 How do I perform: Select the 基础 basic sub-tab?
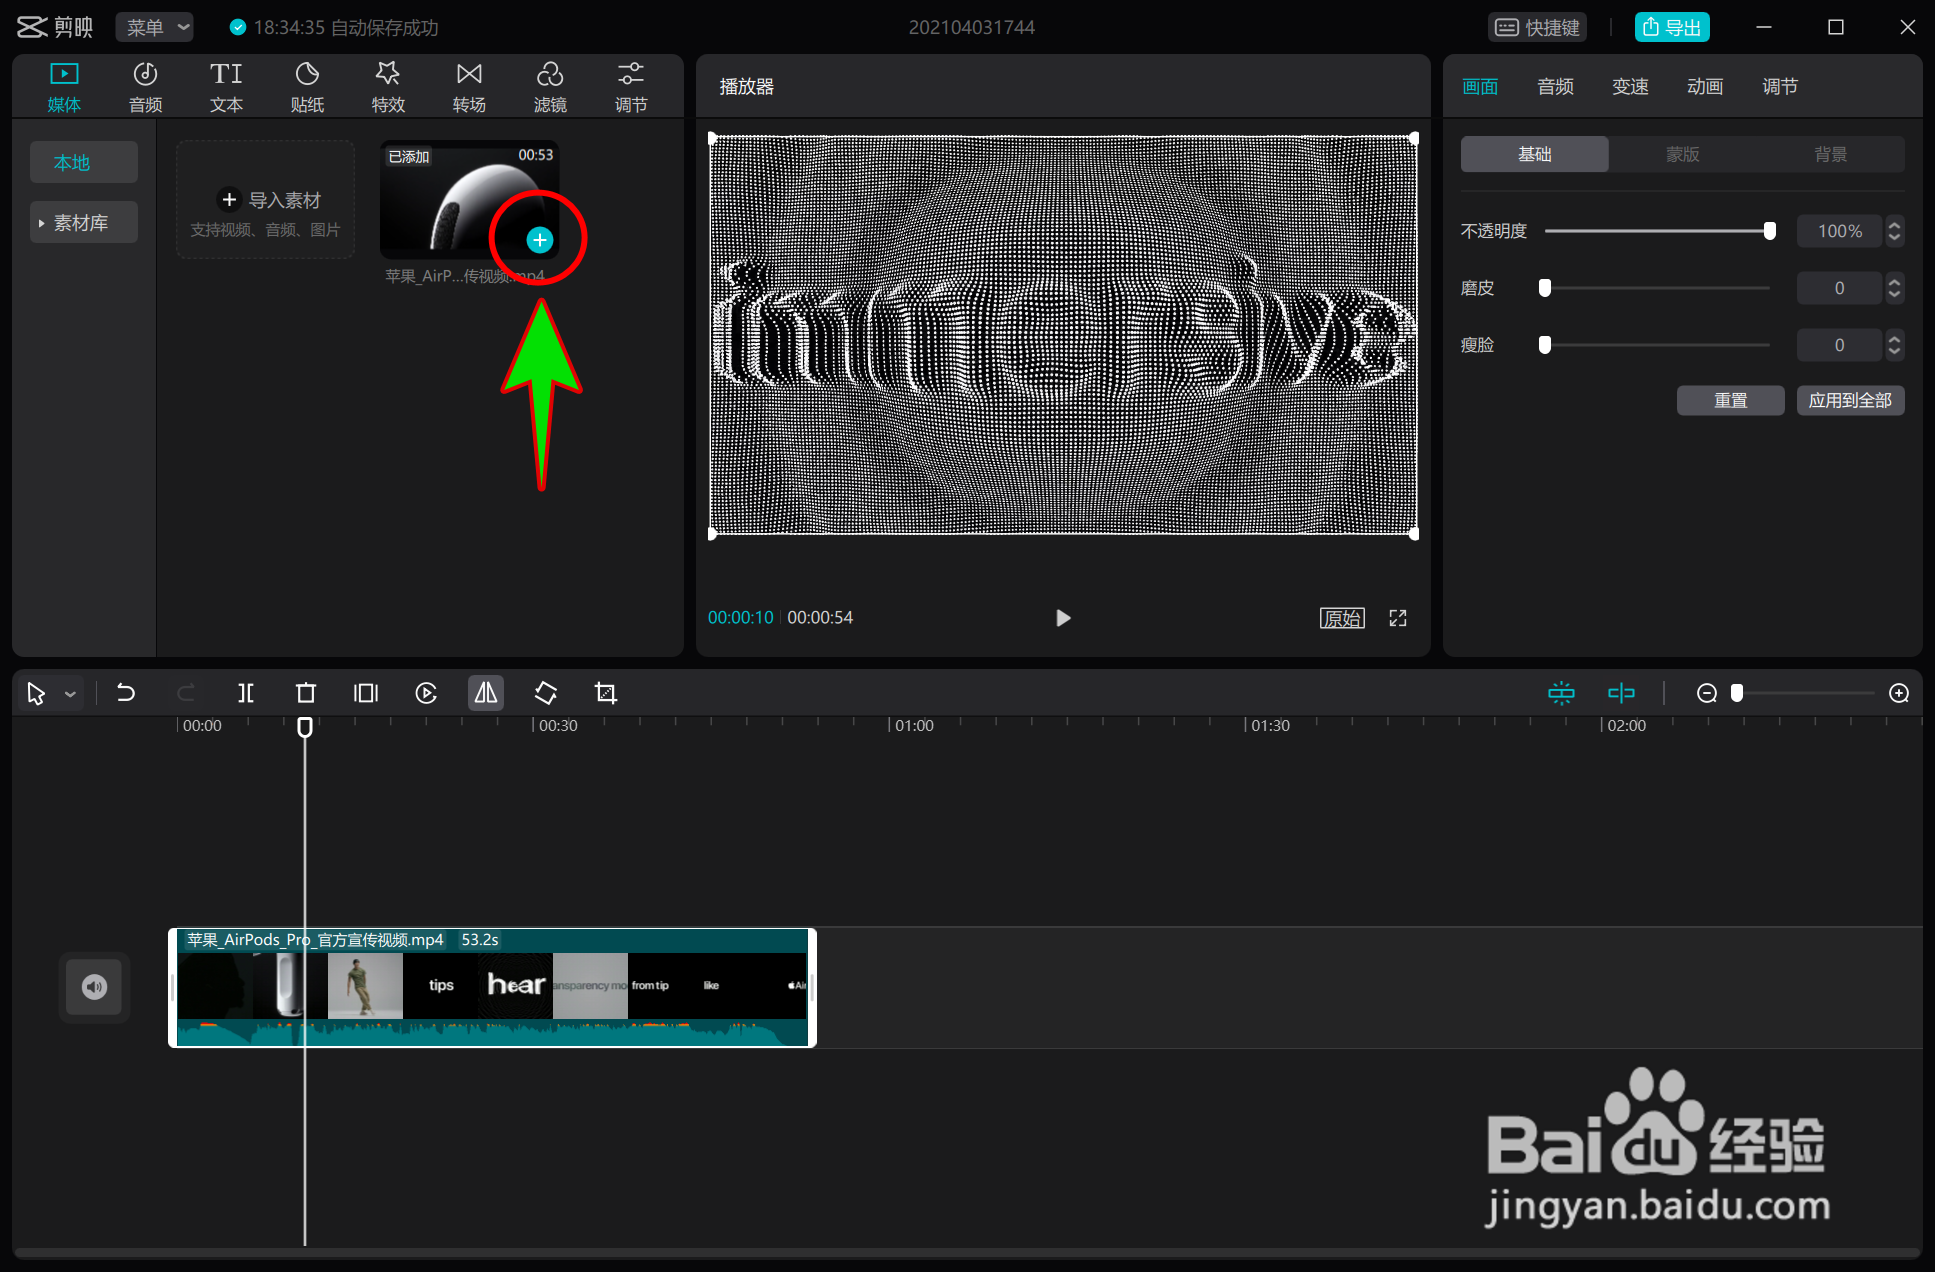(1535, 154)
